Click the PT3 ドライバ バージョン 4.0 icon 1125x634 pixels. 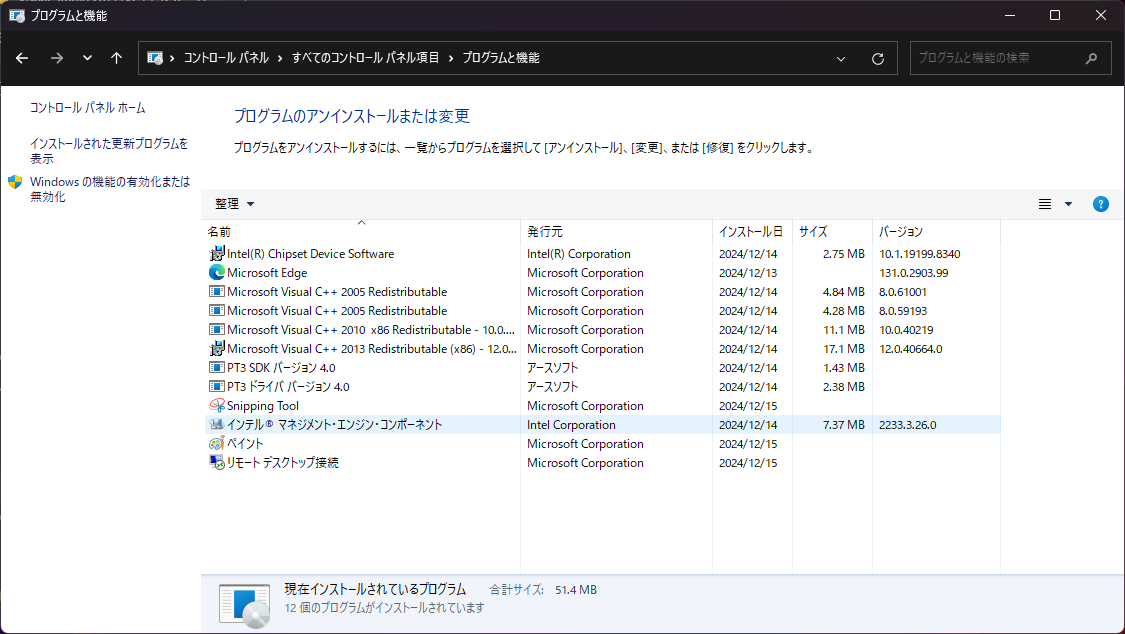(217, 387)
